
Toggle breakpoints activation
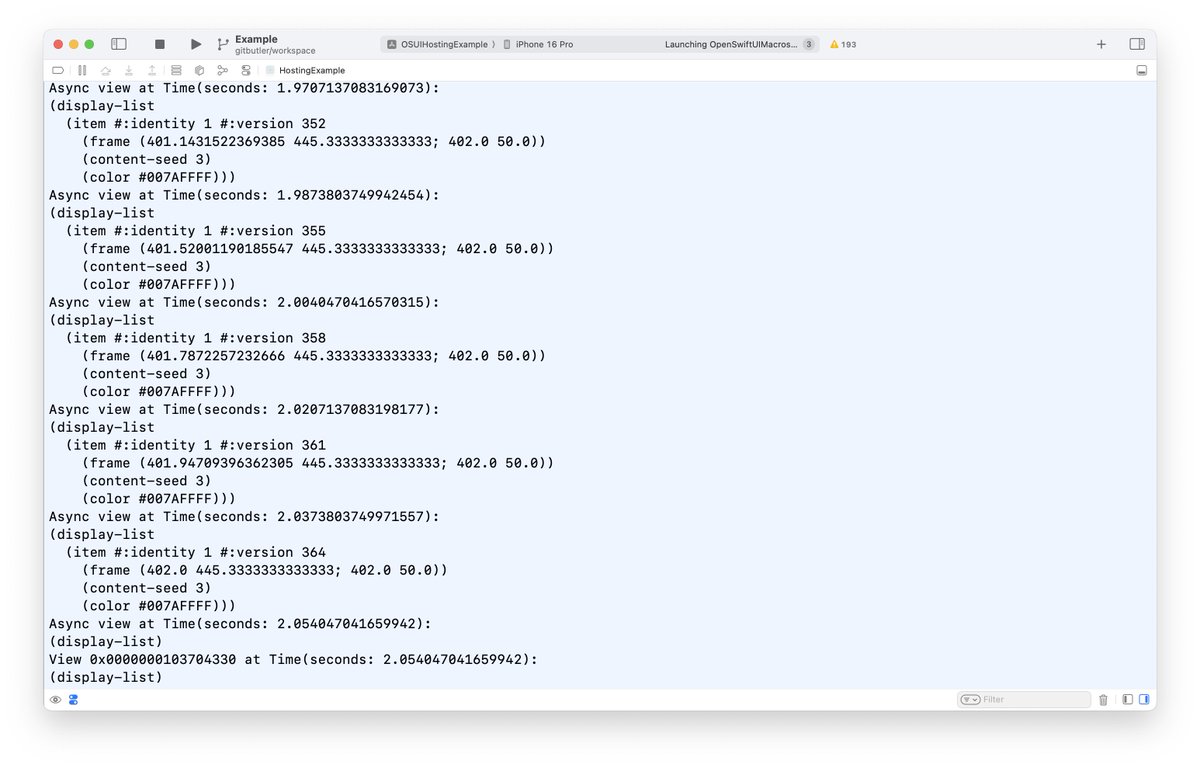coord(57,70)
